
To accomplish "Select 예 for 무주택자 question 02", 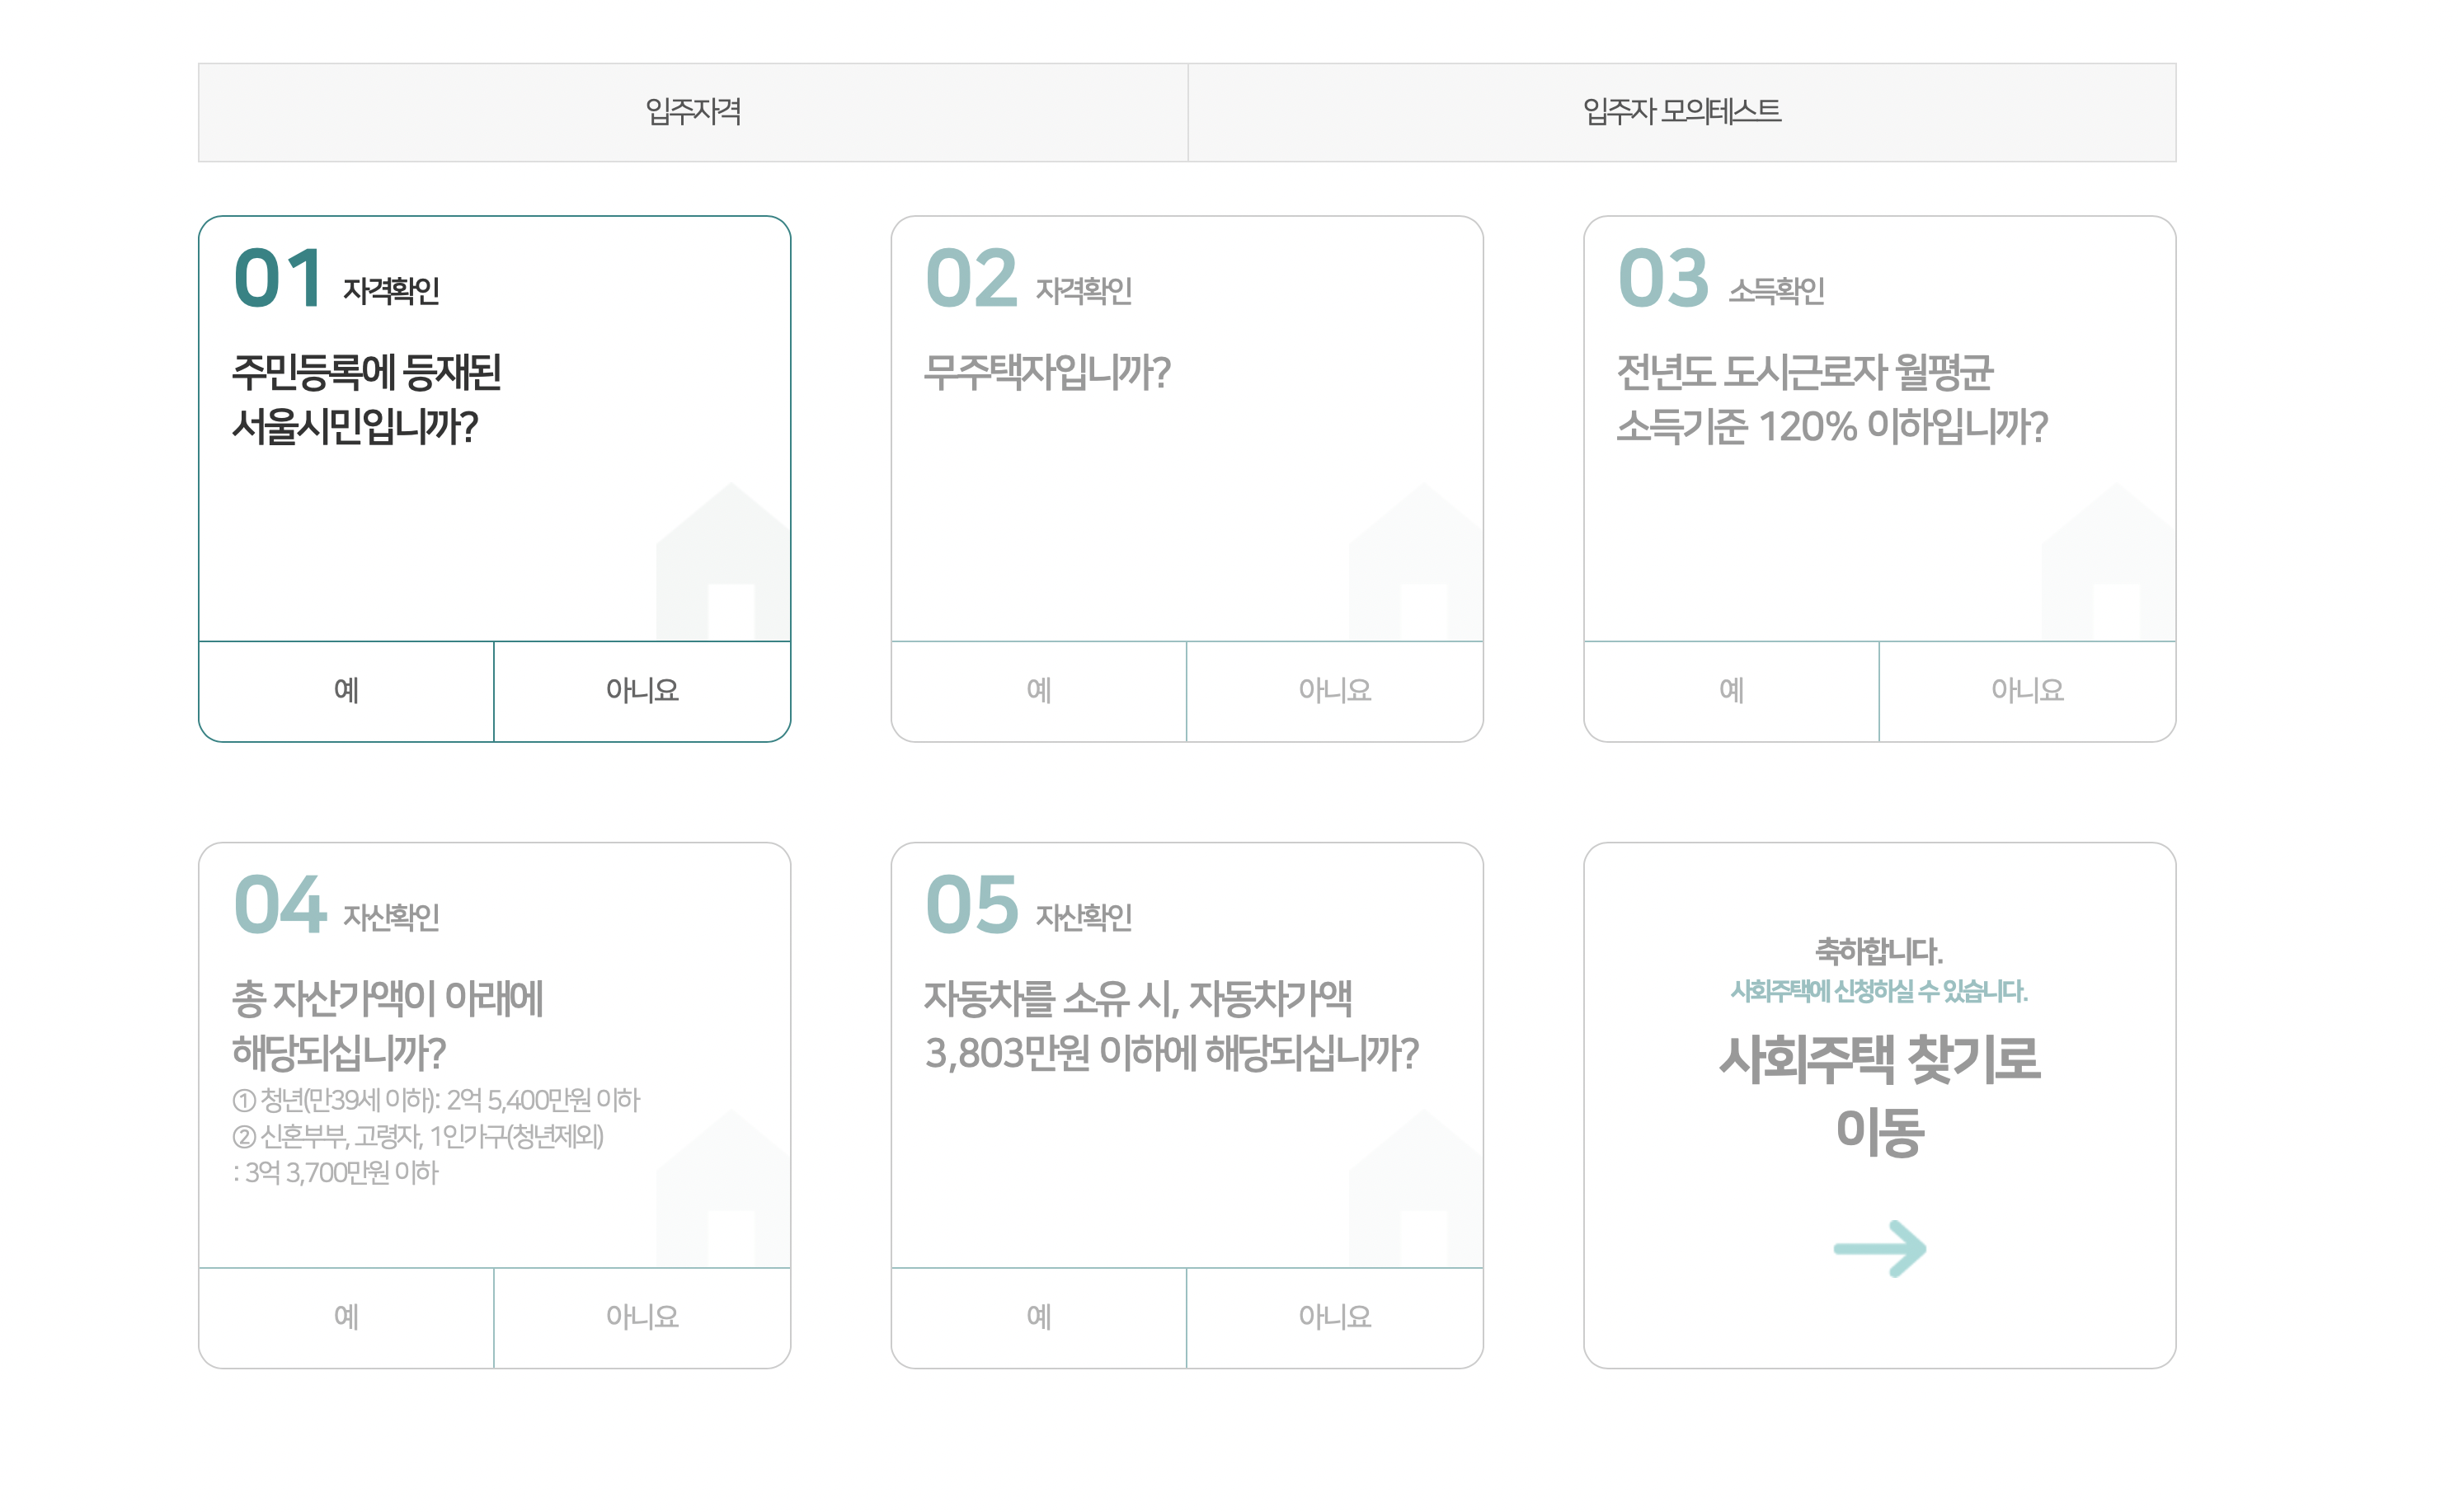I will [1038, 690].
